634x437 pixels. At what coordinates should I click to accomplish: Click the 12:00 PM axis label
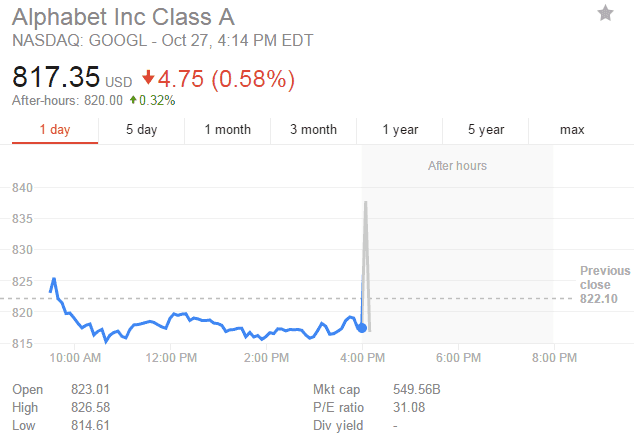pos(171,357)
